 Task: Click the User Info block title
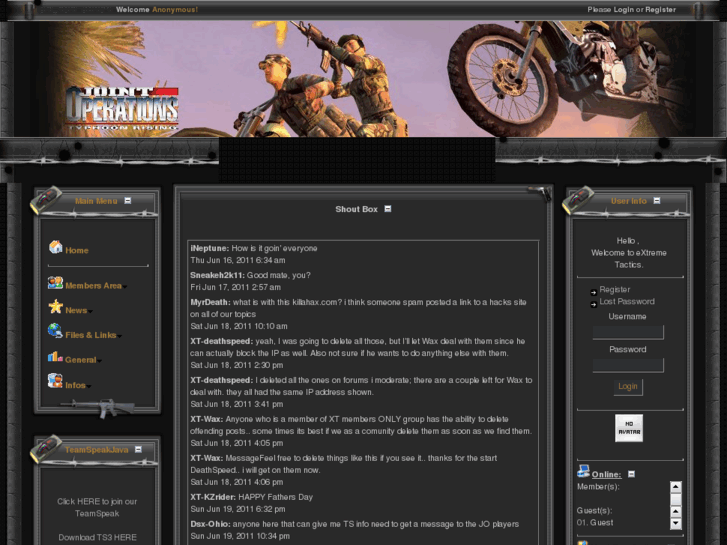[628, 201]
